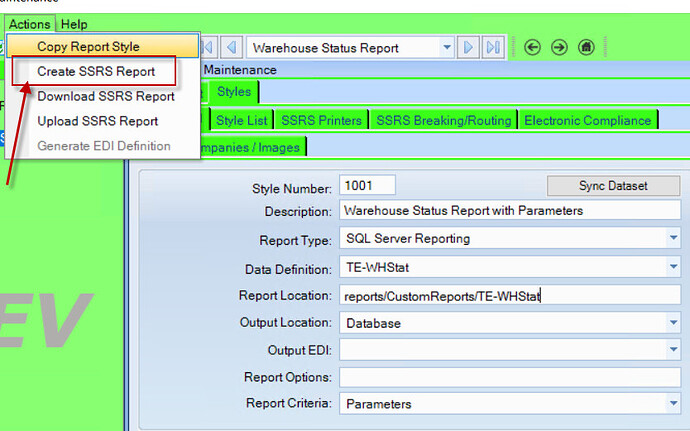Switch to the SSRS Breaking/Routing tab
Viewport: 690px width, 431px height.
click(x=444, y=120)
